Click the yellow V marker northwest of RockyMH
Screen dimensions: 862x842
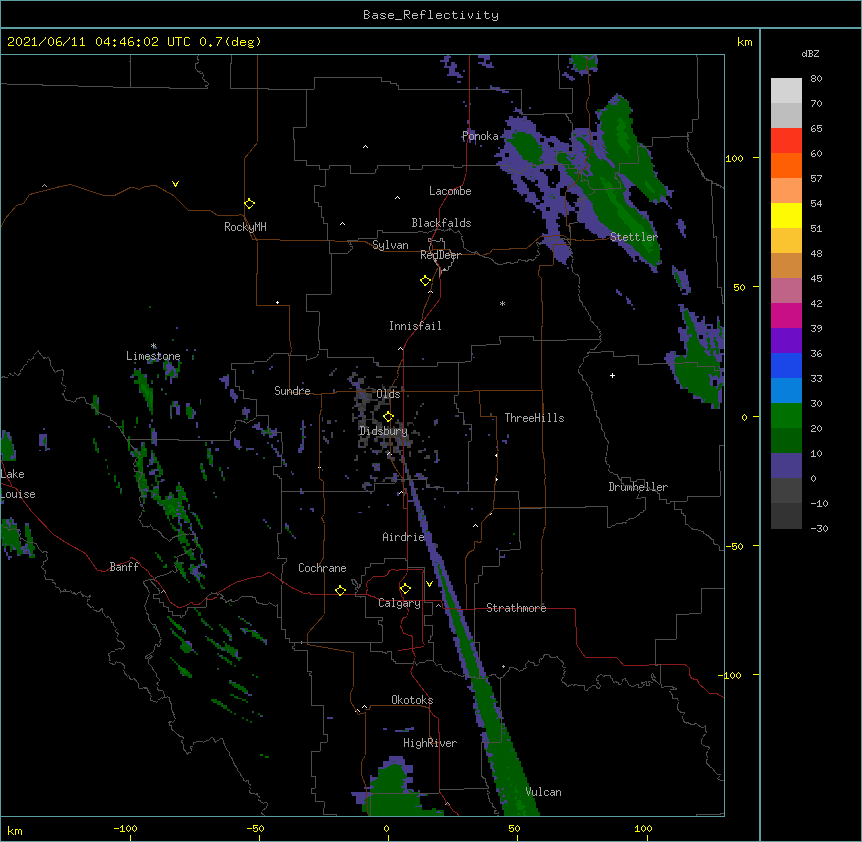[175, 184]
